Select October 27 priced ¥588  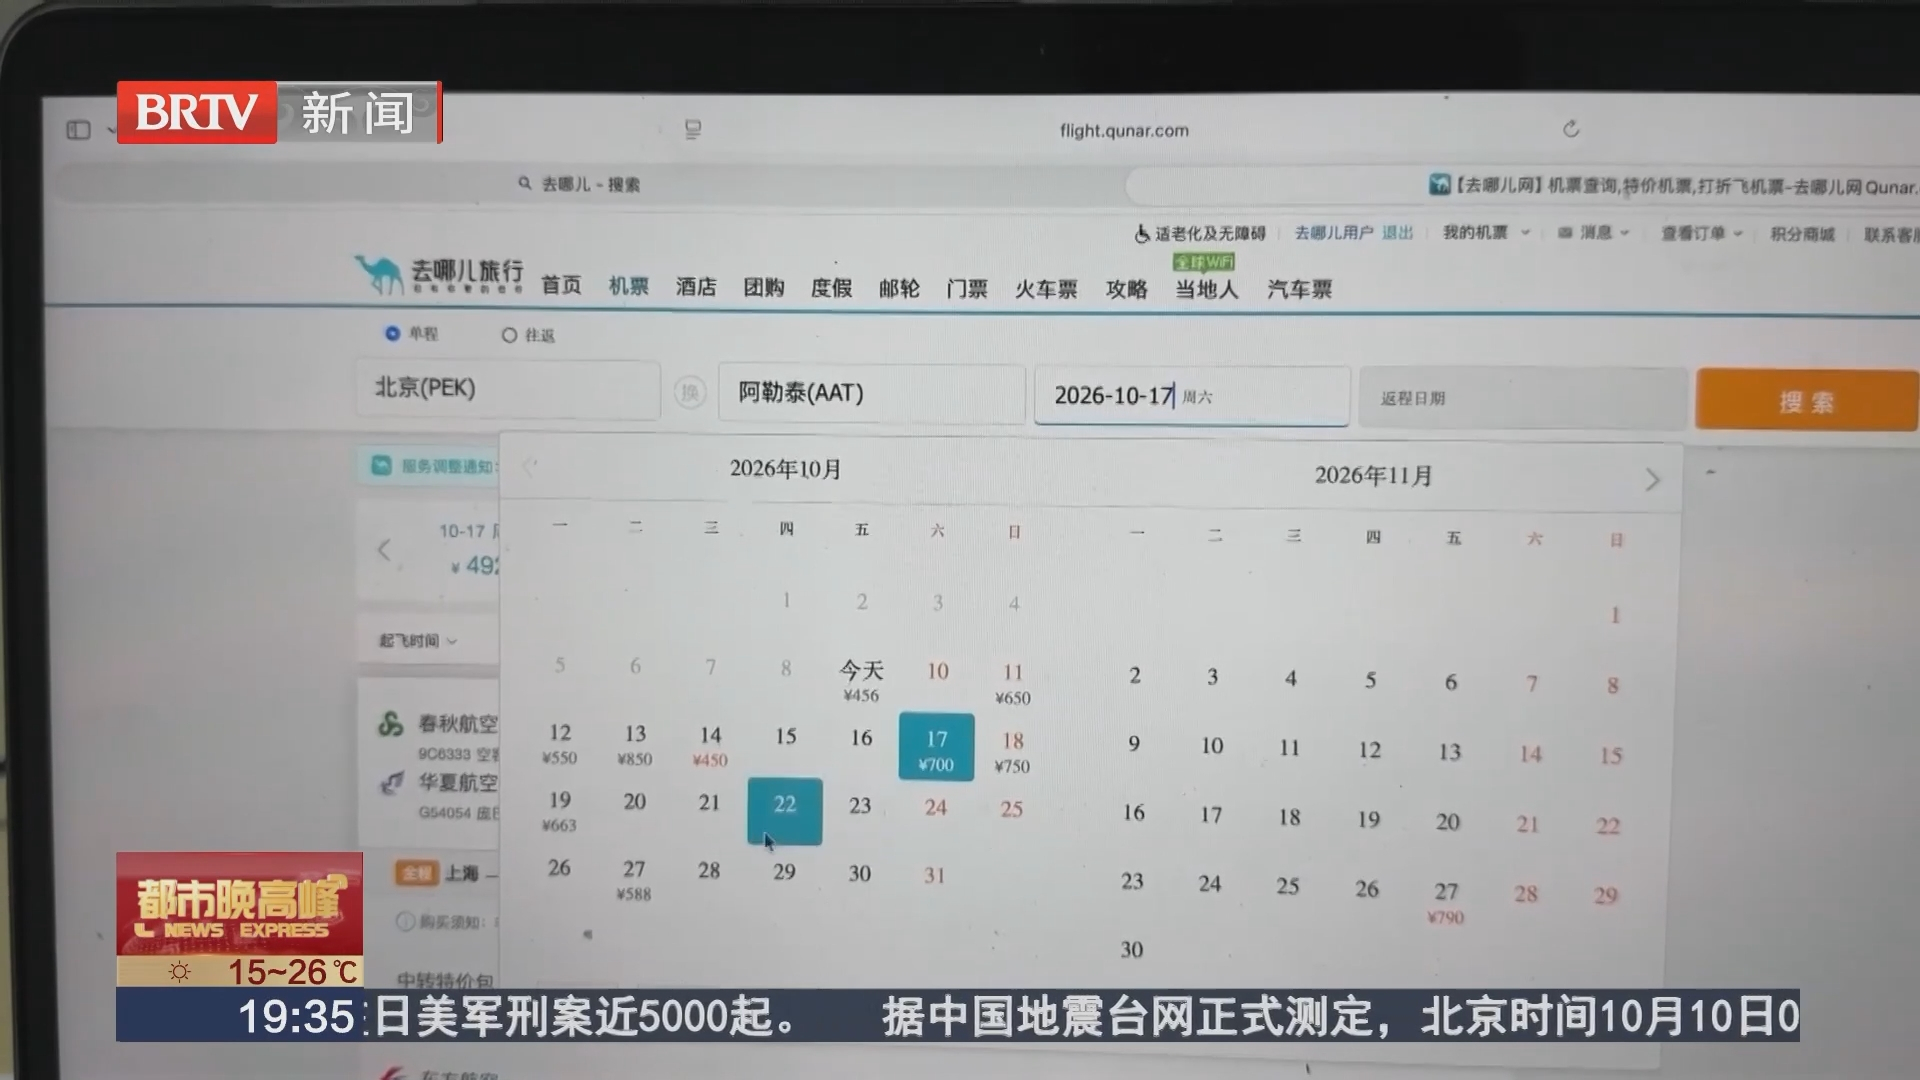coord(634,880)
